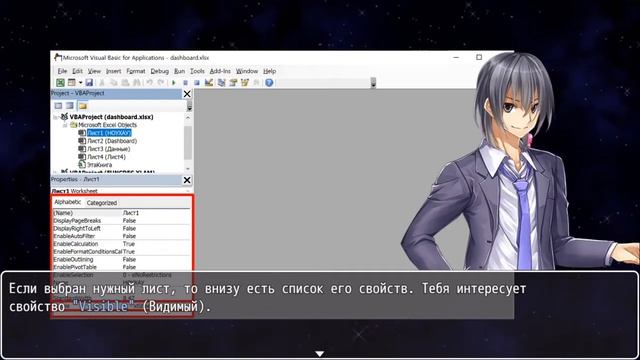Advance dialogue with the white down arrow
Viewport: 640px width, 360px height.
pos(320,354)
